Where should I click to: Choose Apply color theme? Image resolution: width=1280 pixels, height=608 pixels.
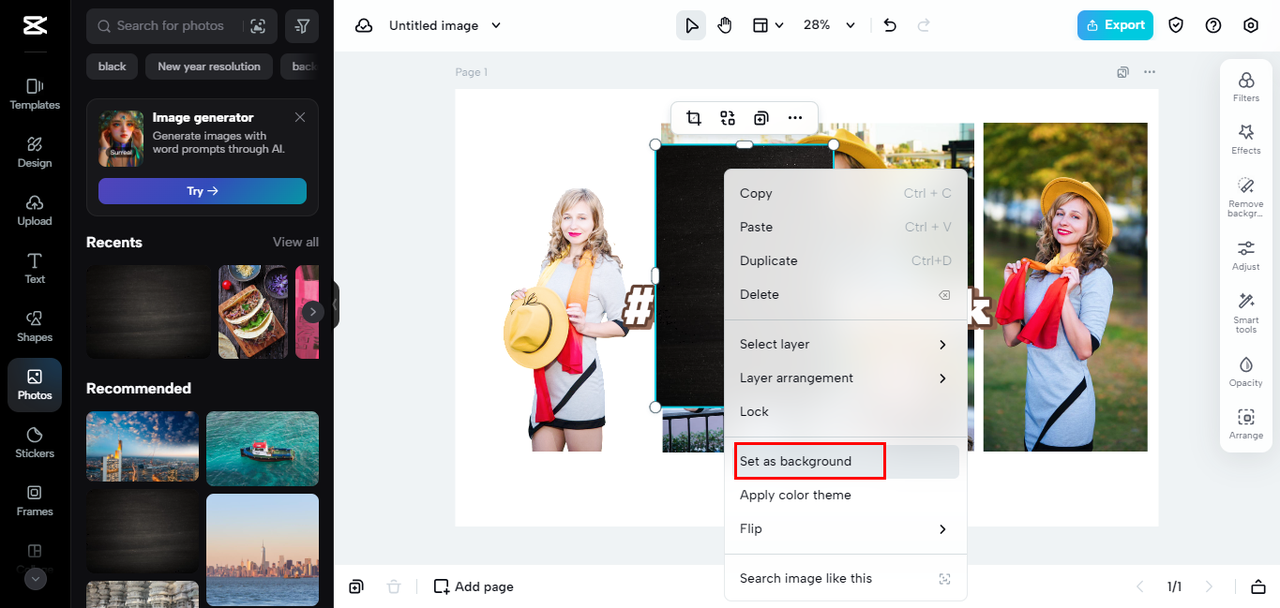click(845, 495)
